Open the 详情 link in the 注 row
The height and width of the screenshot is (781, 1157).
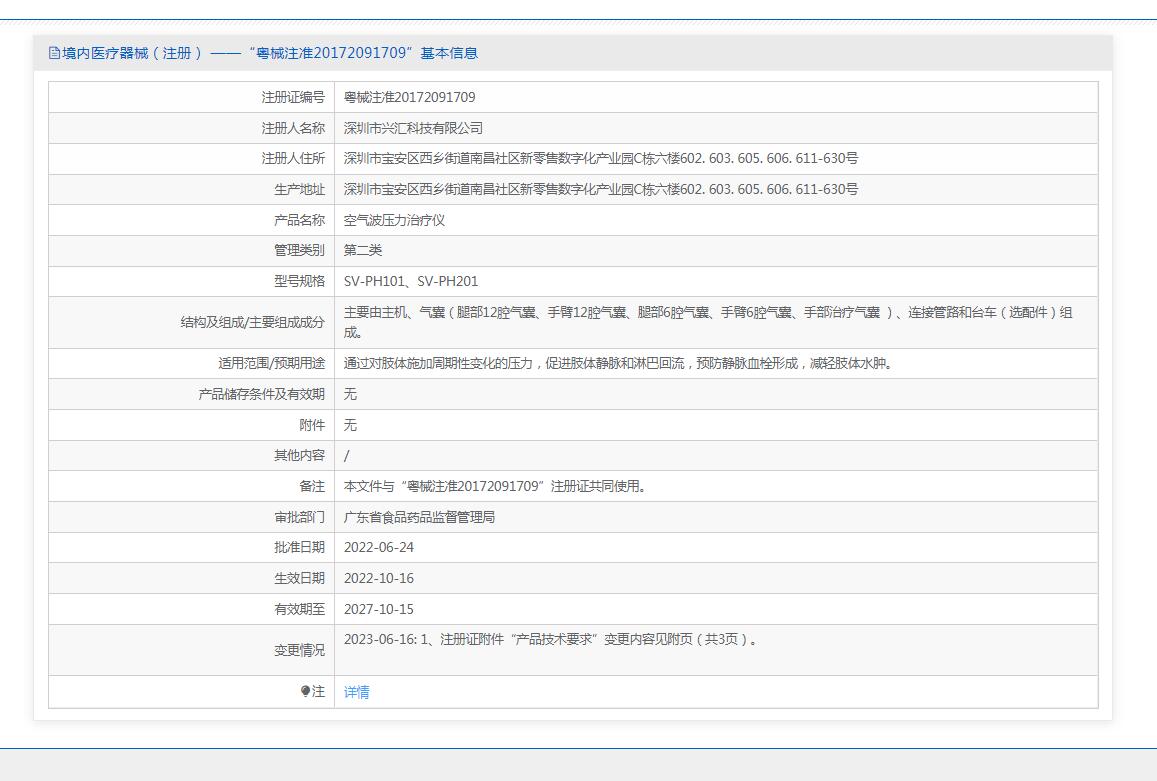[x=356, y=692]
